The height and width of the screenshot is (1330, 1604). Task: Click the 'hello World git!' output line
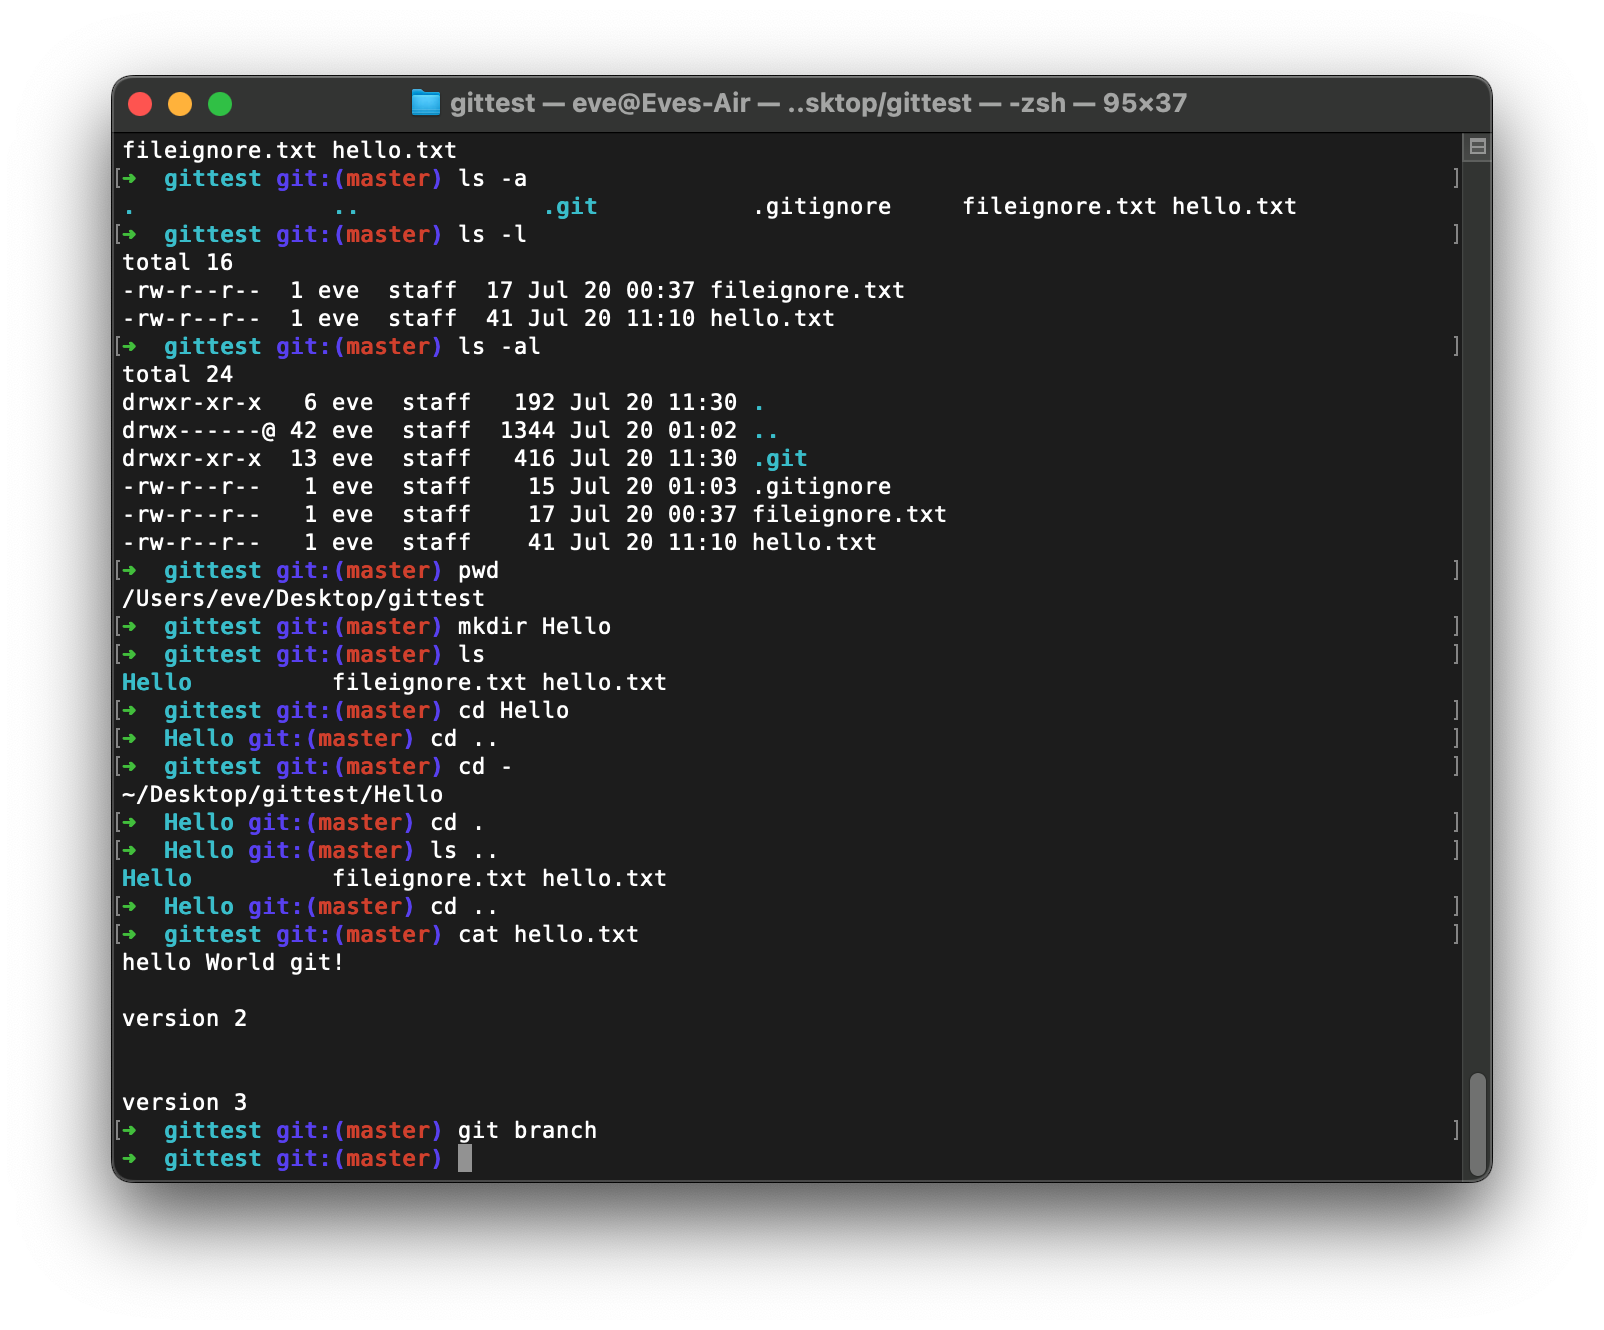233,962
